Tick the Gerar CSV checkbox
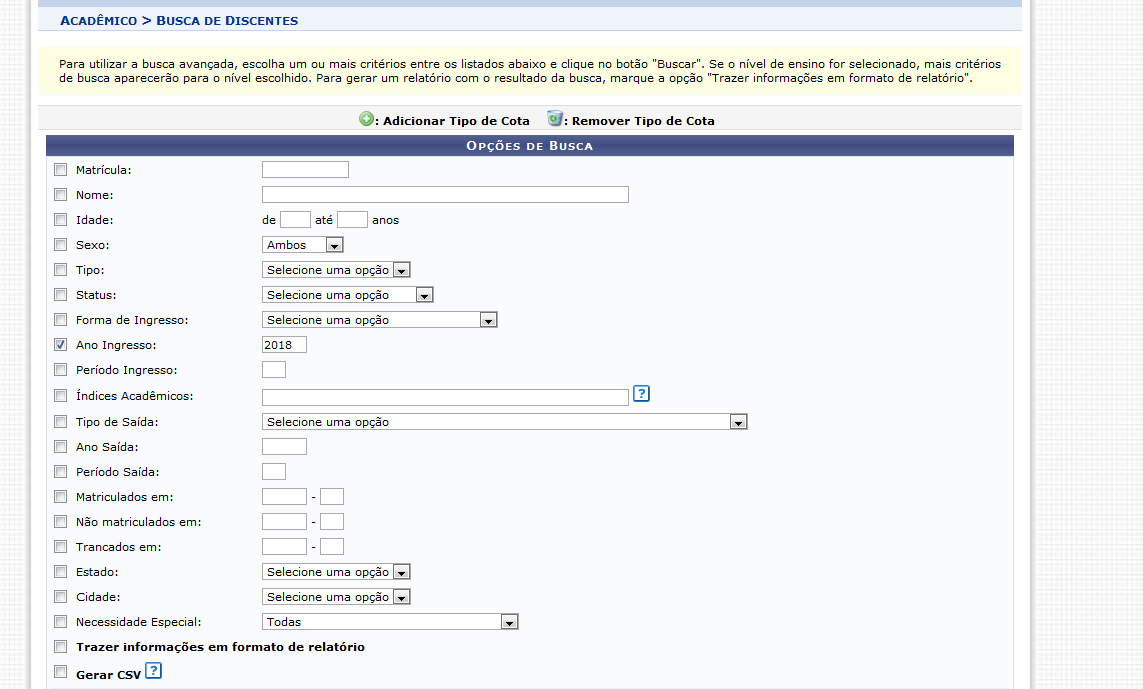 point(61,673)
